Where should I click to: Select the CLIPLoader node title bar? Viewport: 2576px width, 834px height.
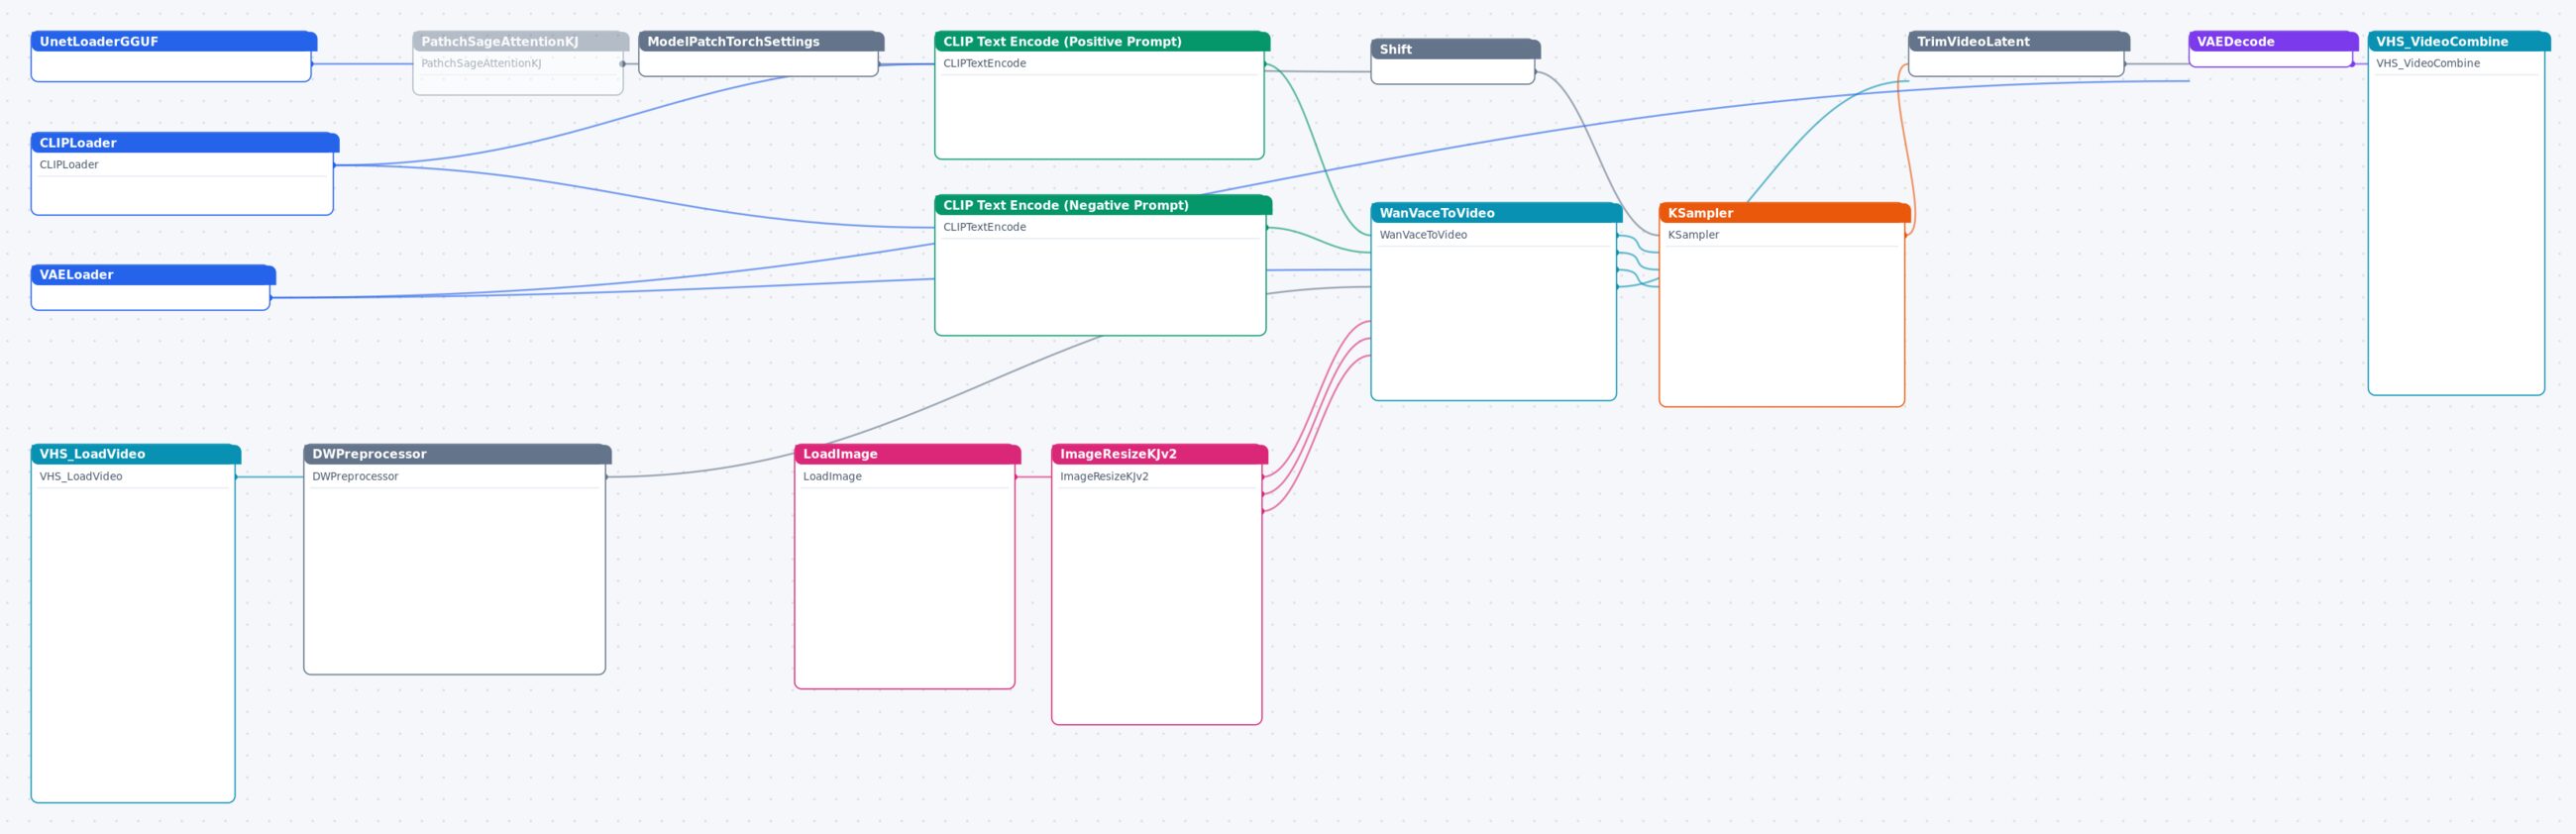tap(185, 143)
